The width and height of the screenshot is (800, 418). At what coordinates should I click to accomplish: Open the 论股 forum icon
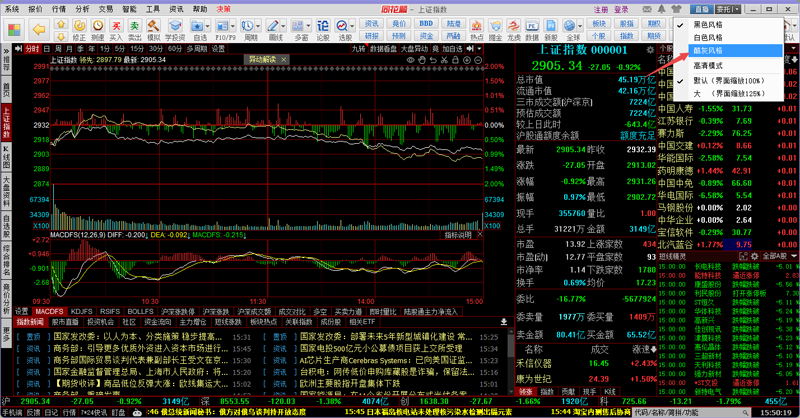(323, 26)
